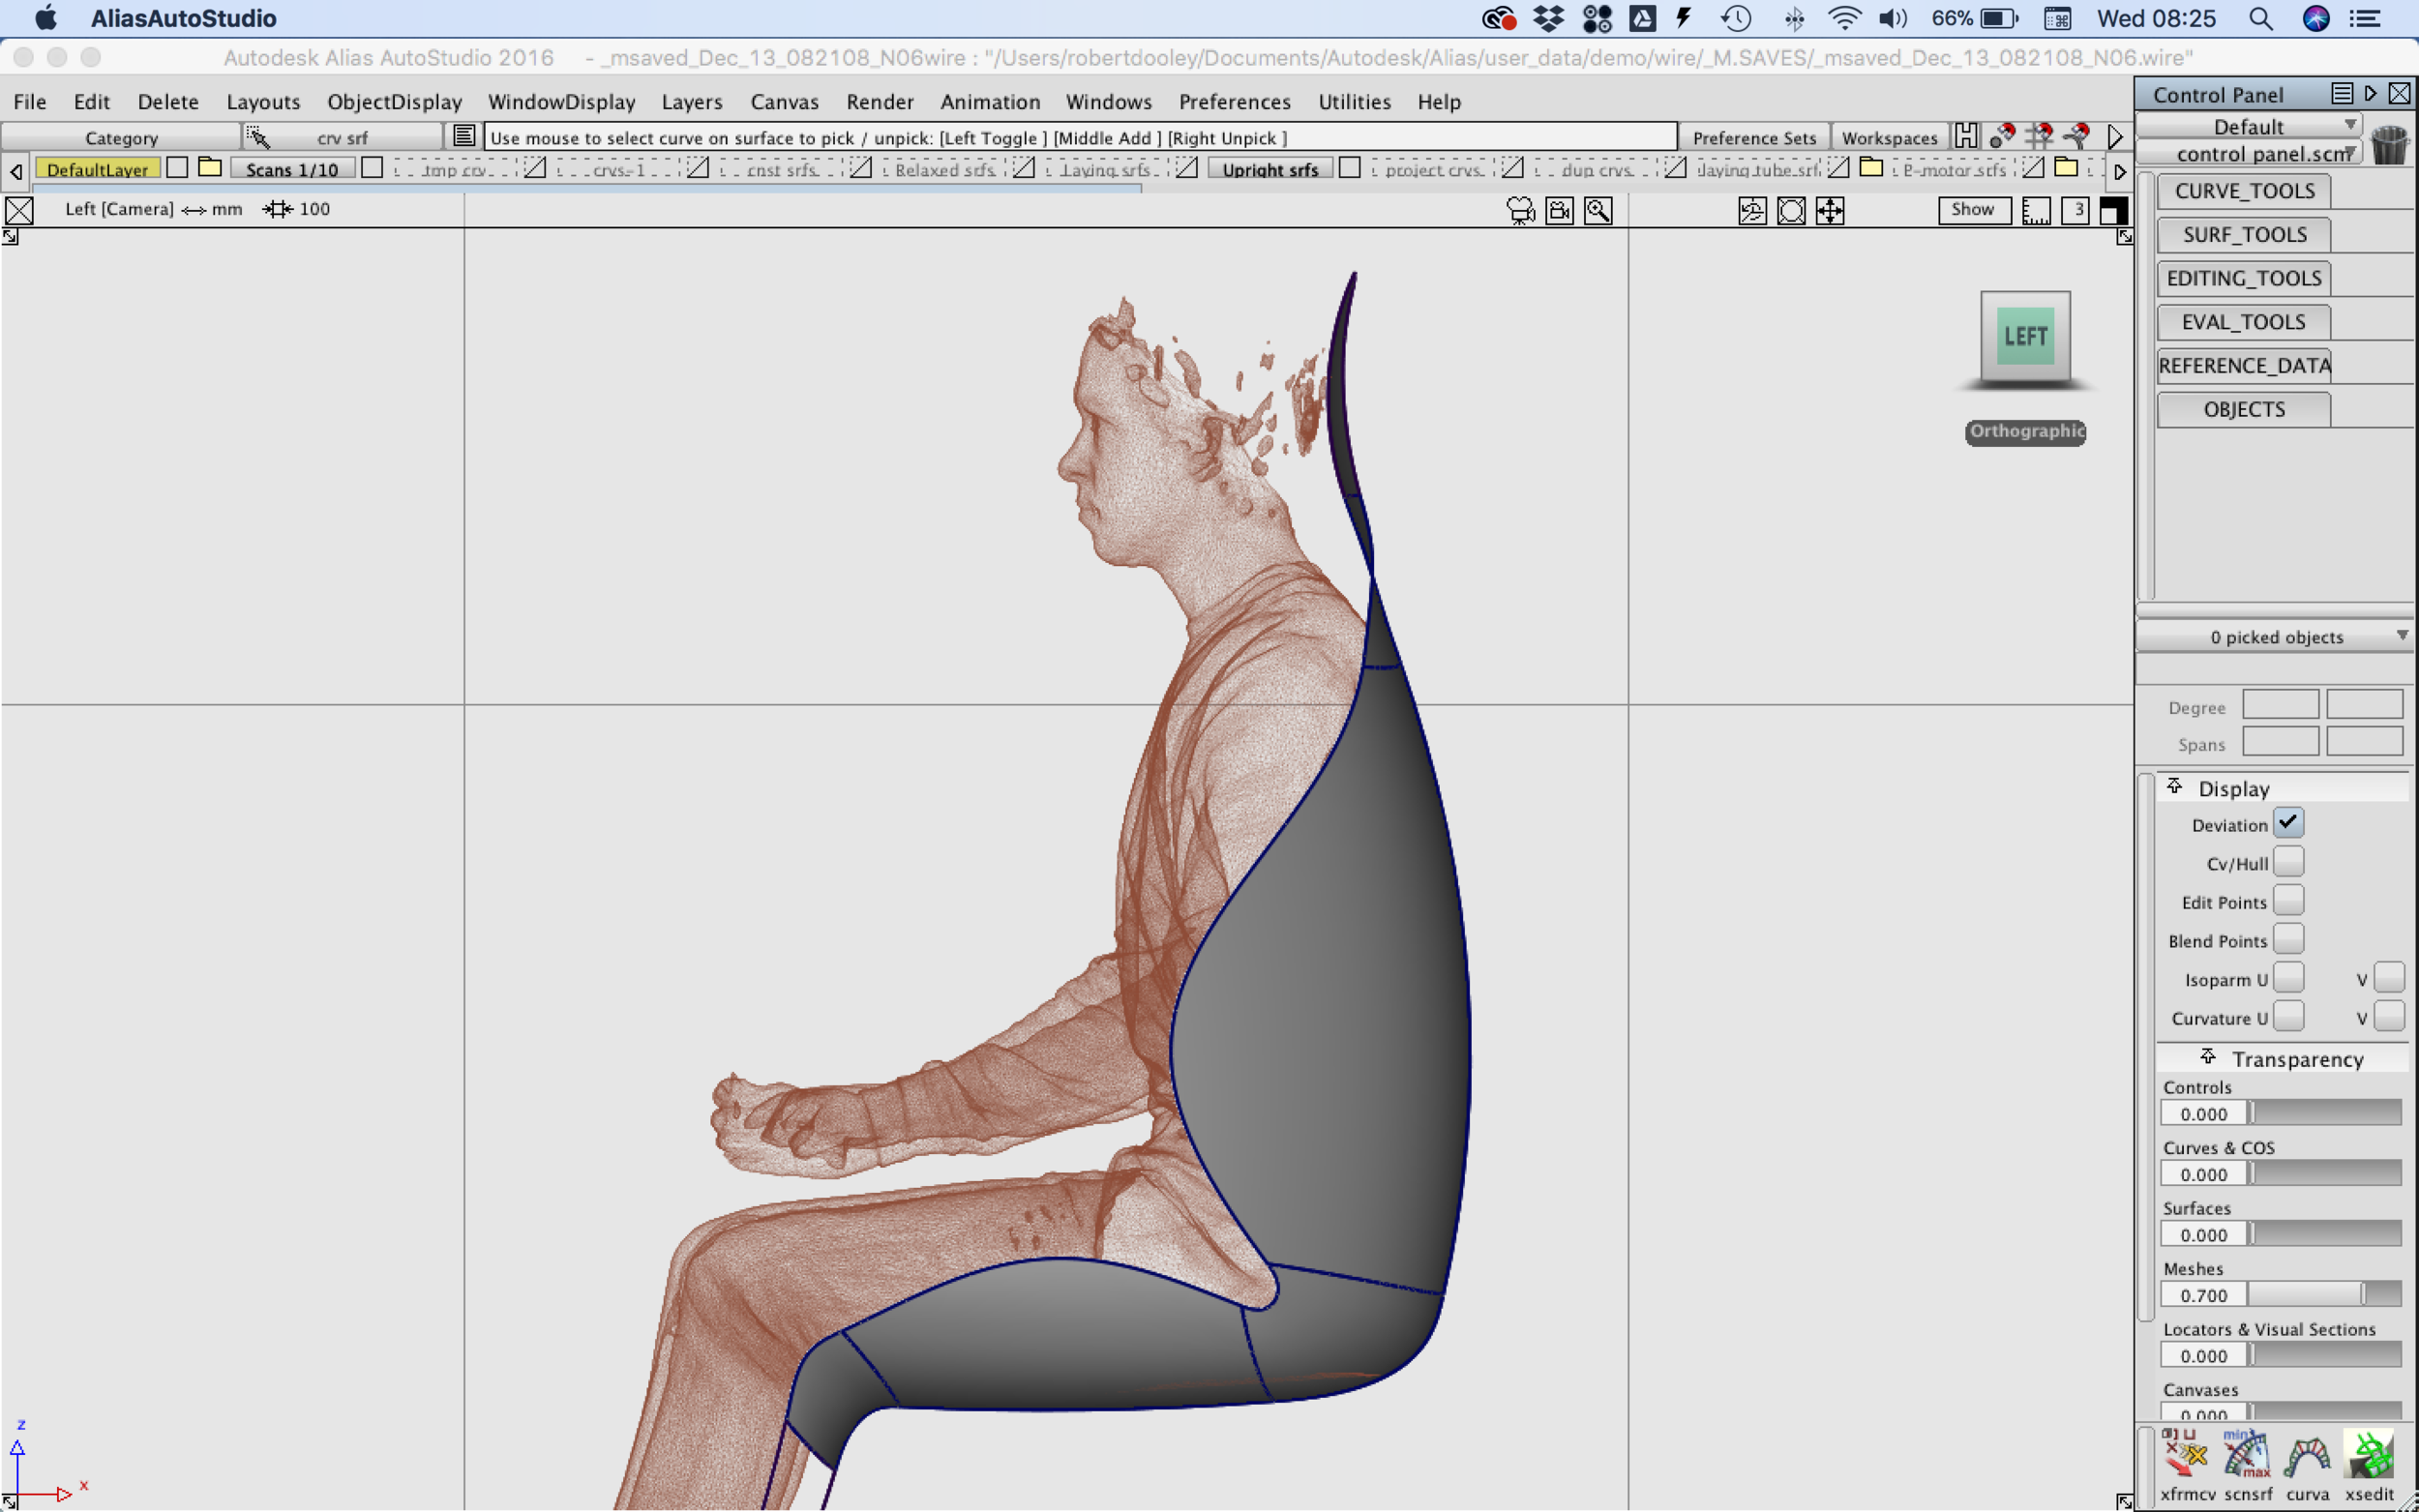Click the LEFT view cube face
This screenshot has width=2419, height=1512.
click(2025, 337)
